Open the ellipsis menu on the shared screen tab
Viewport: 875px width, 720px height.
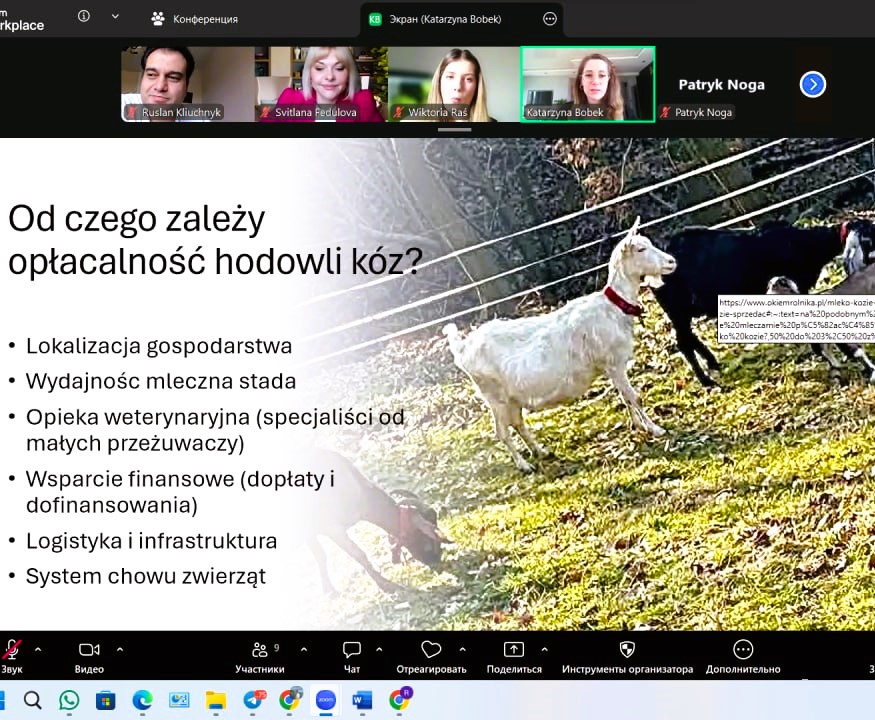549,18
